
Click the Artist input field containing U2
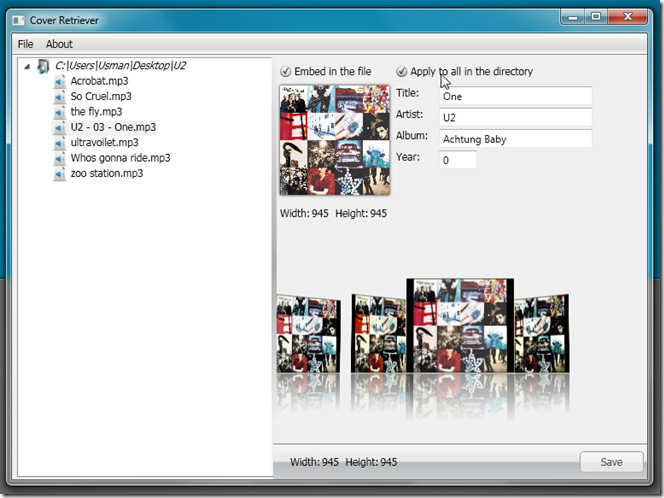click(x=515, y=117)
